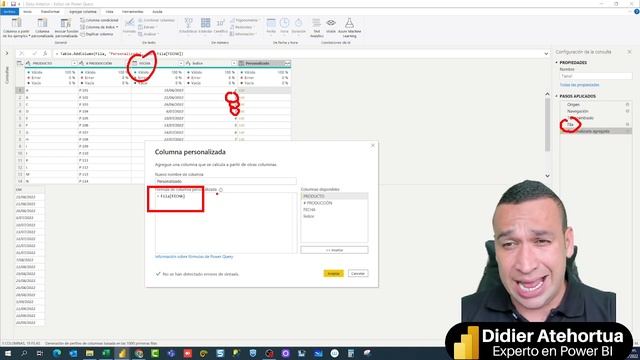Expand the formula bar with the chevron

pyautogui.click(x=546, y=53)
